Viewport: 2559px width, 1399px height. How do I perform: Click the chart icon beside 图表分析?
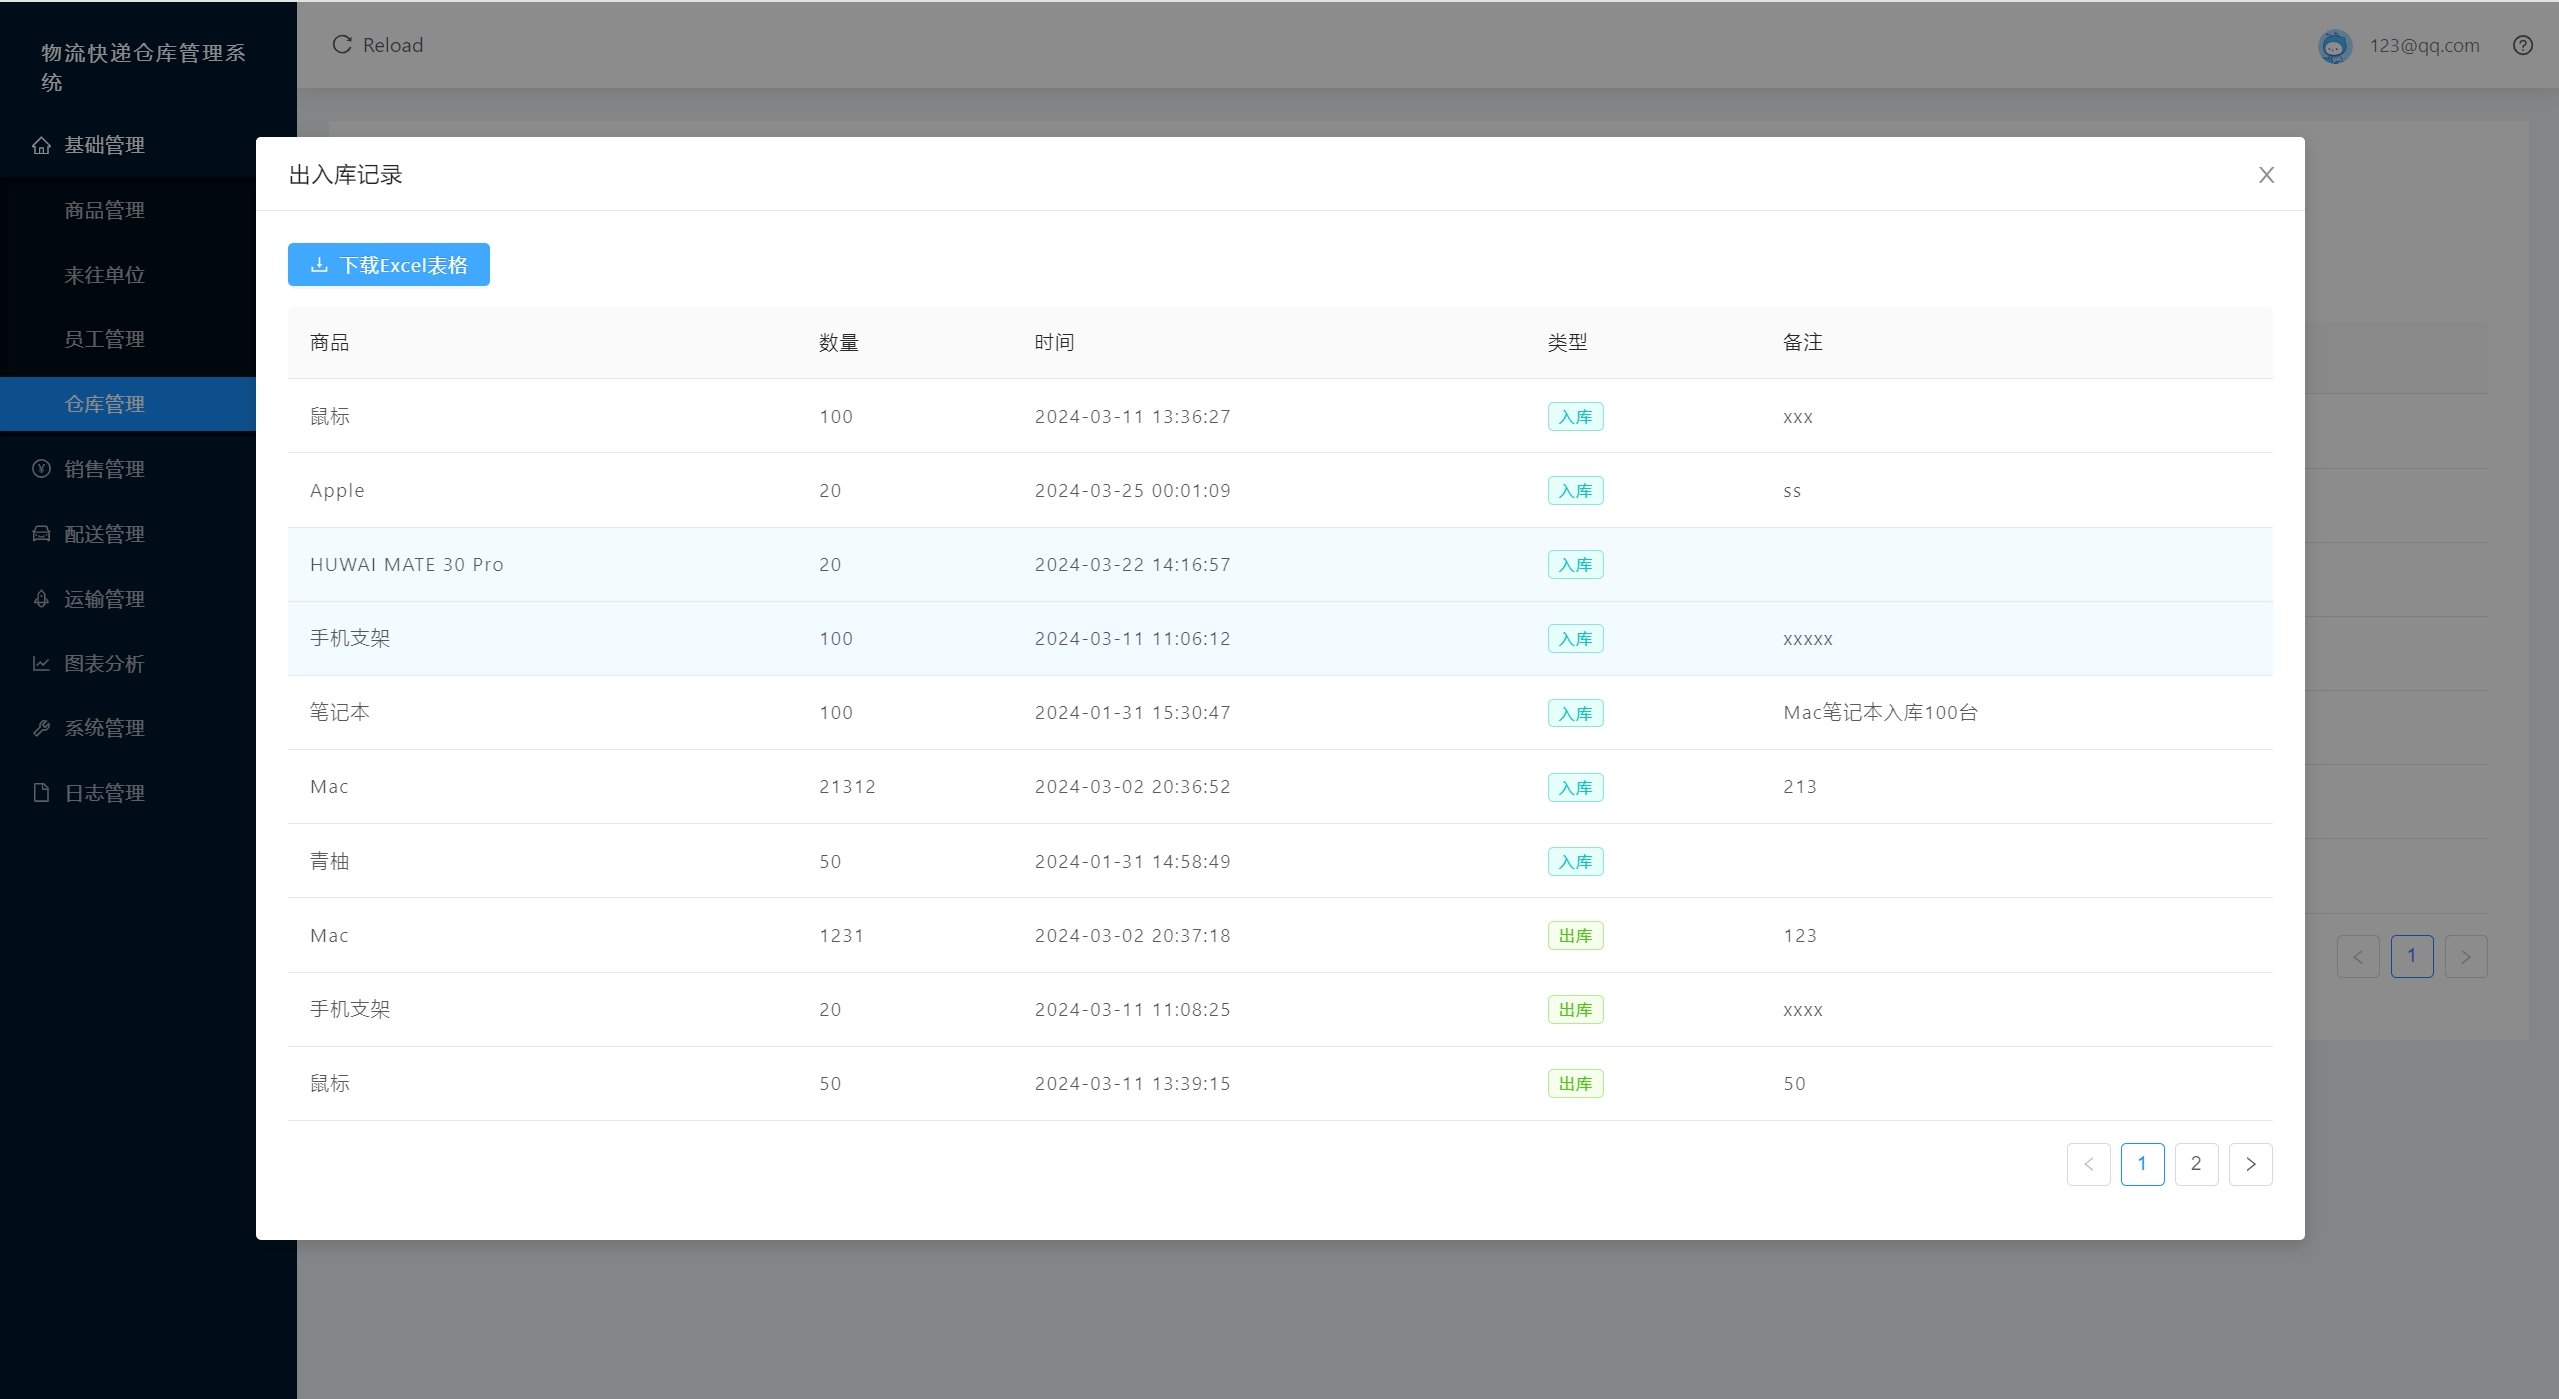[41, 664]
